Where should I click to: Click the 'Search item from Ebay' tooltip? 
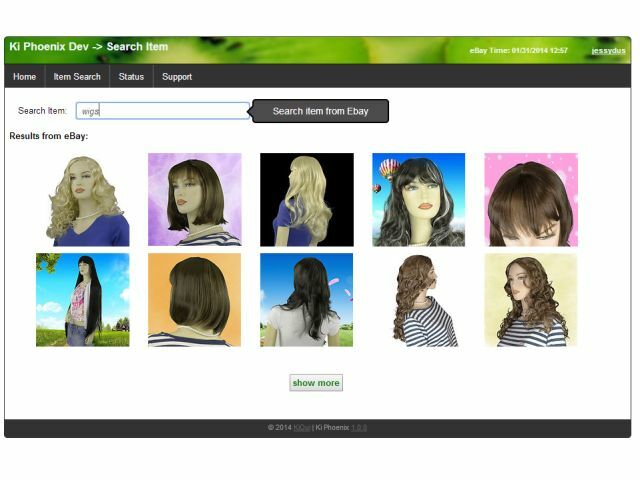click(320, 111)
